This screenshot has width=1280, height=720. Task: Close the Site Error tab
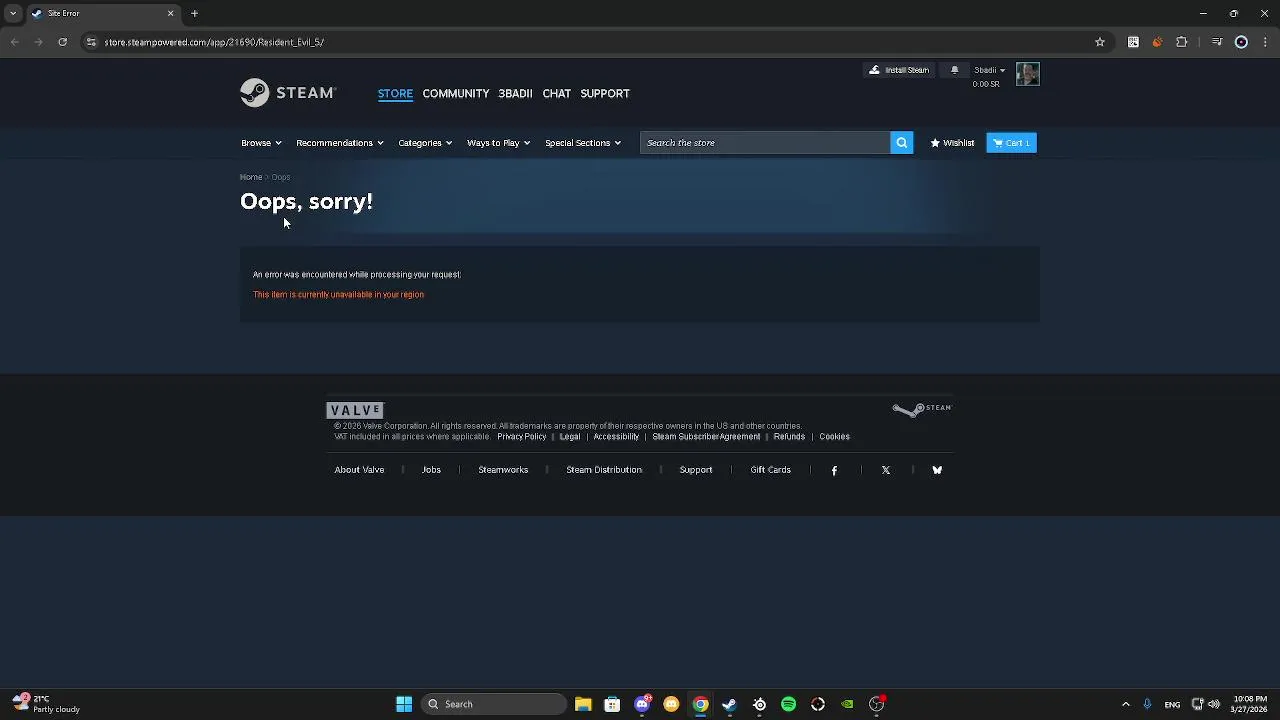[x=170, y=13]
